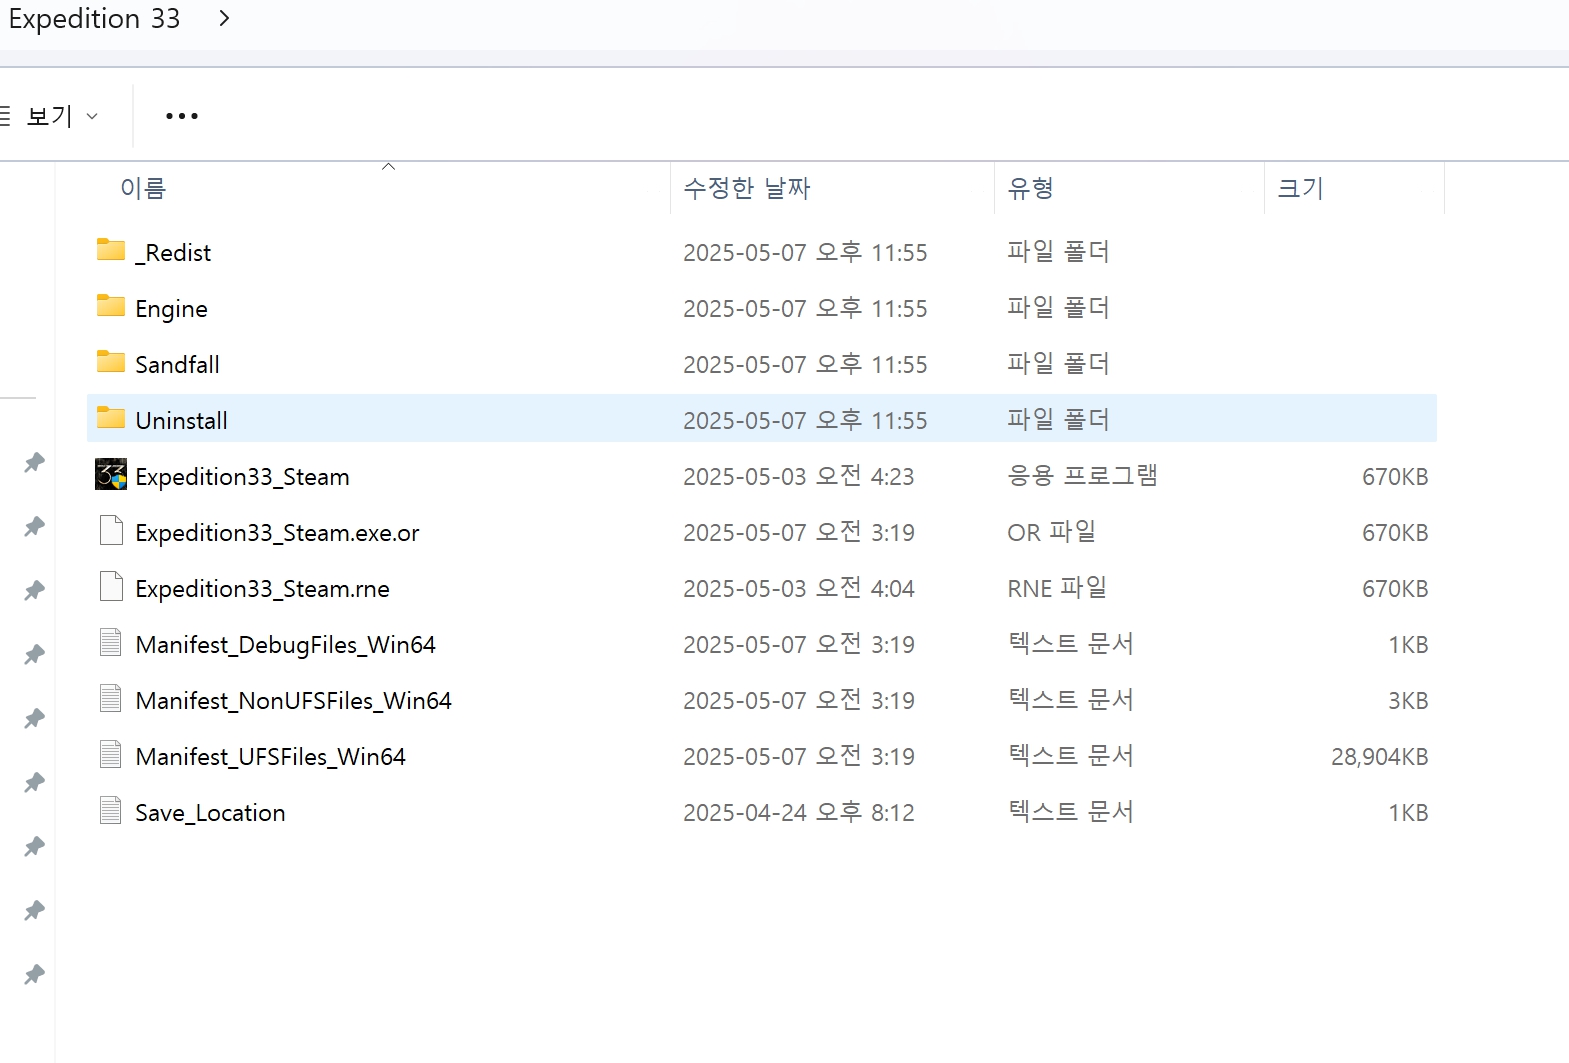Image resolution: width=1569 pixels, height=1063 pixels.
Task: Click the 2025-05-03 오전 4:23 date cell
Action: pos(799,477)
